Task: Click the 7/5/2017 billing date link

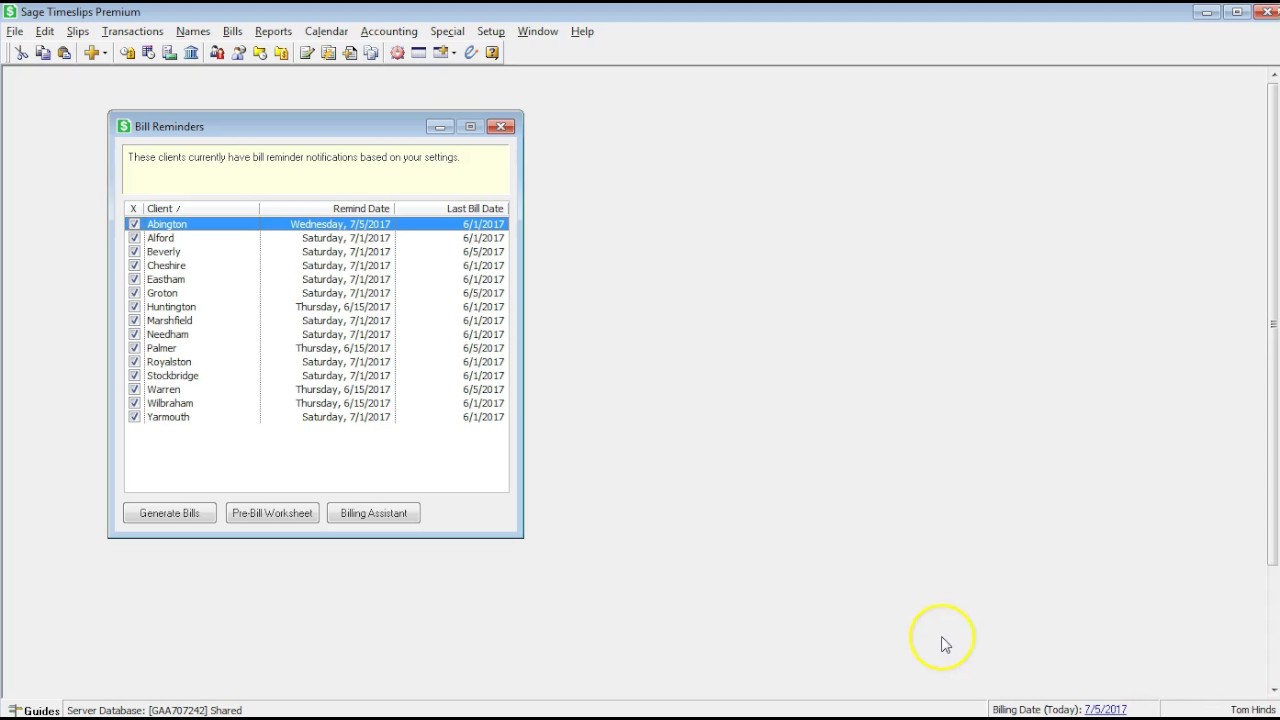Action: (x=1105, y=710)
